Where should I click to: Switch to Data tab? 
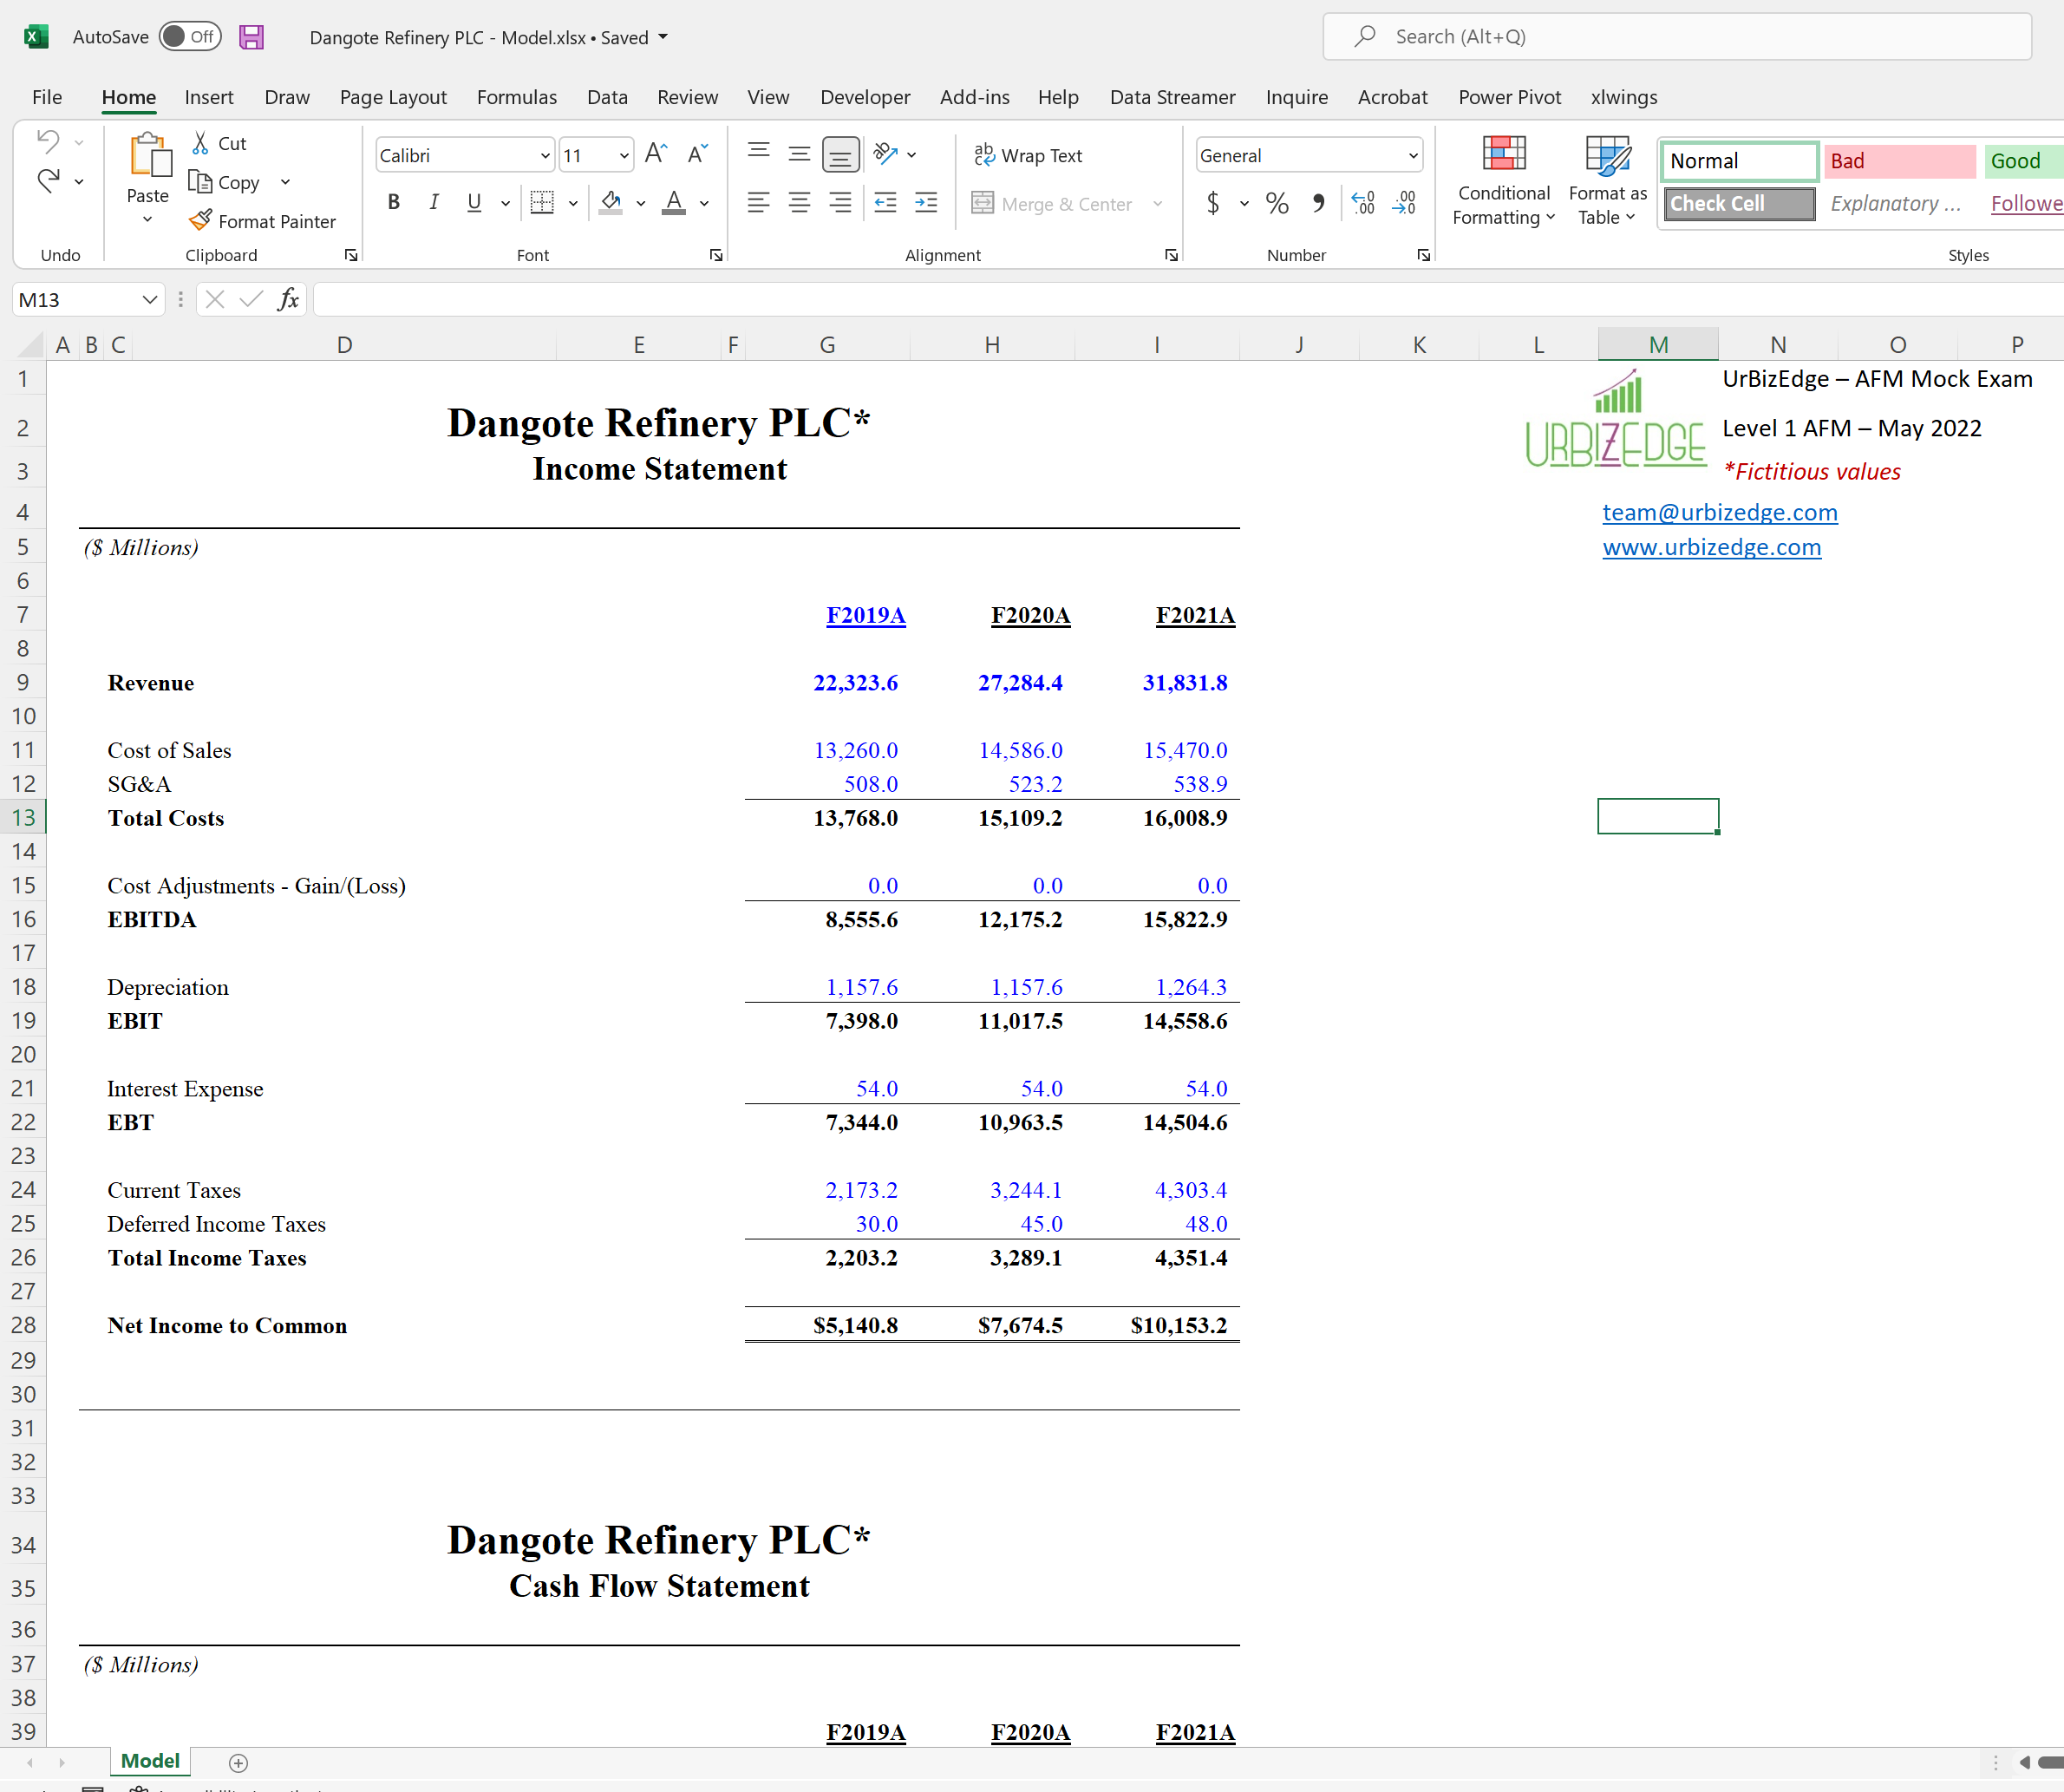[607, 97]
